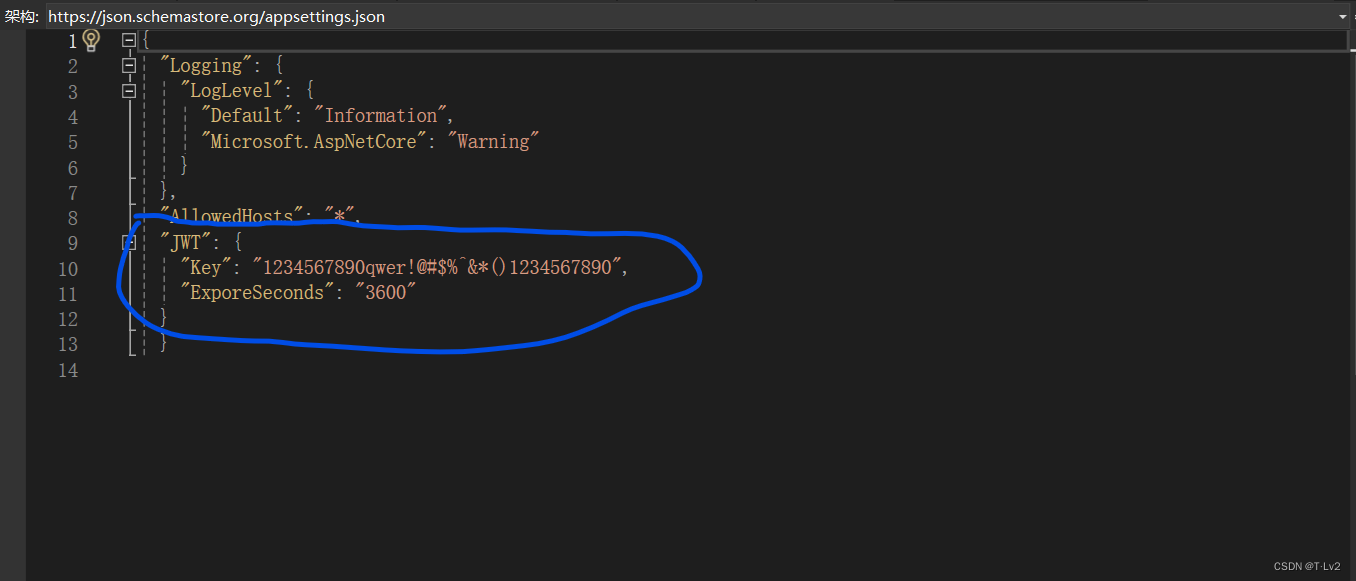Click the JWT key value string
1356x581 pixels.
point(437,268)
